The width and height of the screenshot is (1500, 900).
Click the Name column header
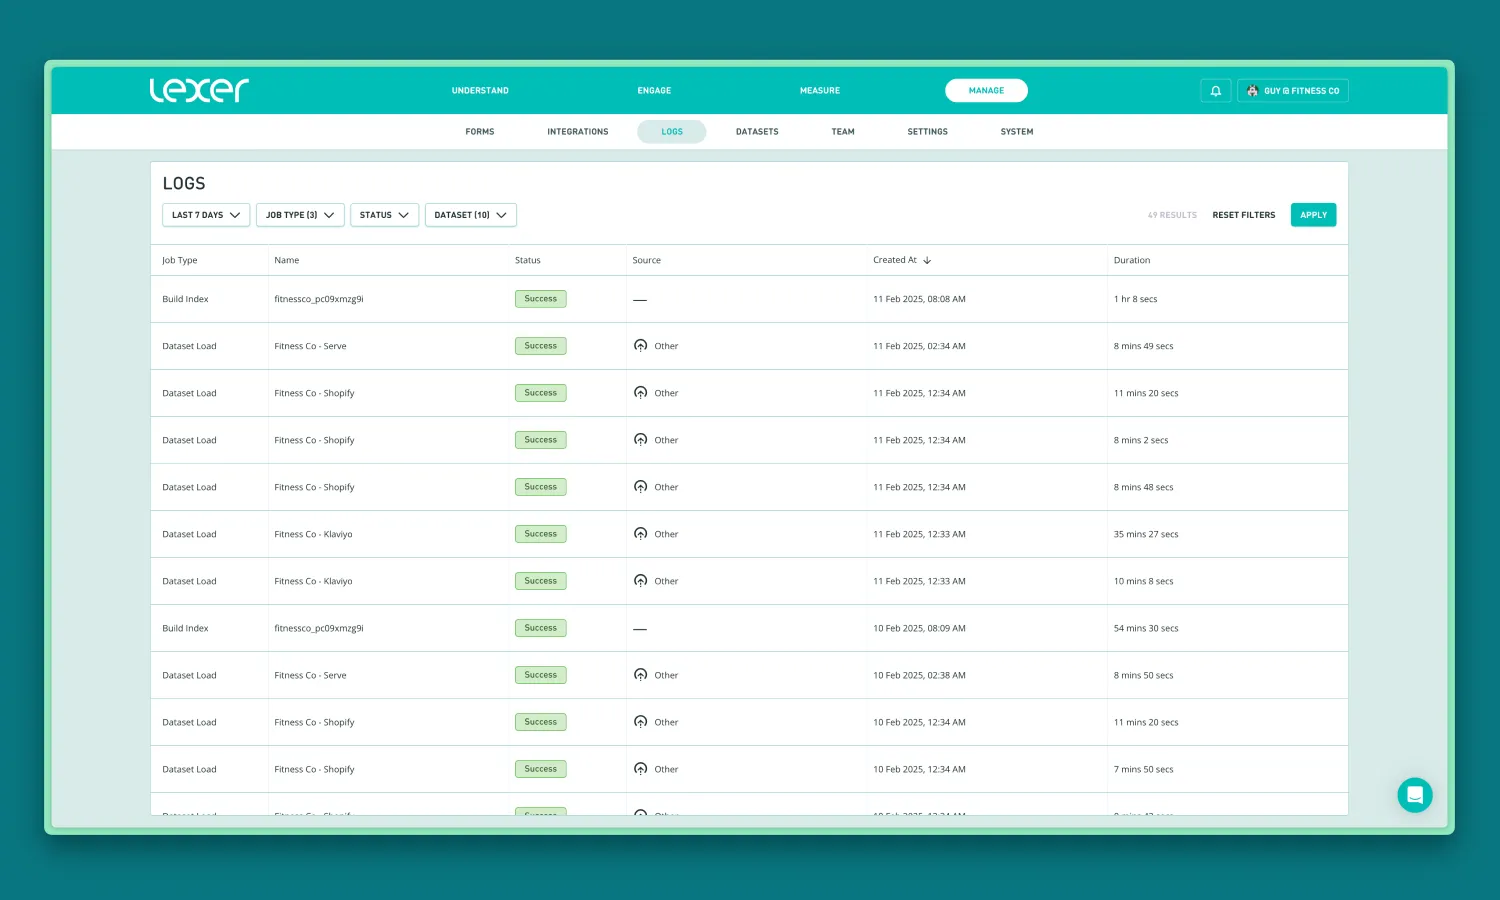click(x=287, y=260)
